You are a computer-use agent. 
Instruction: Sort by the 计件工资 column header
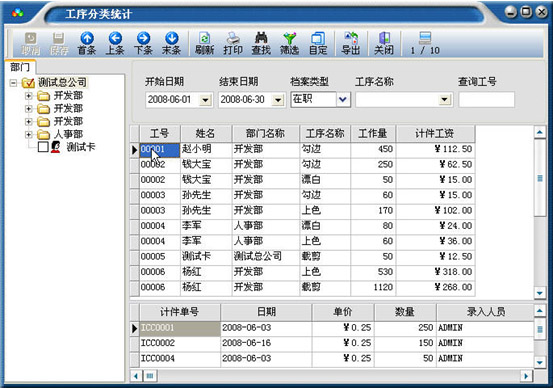[x=435, y=133]
